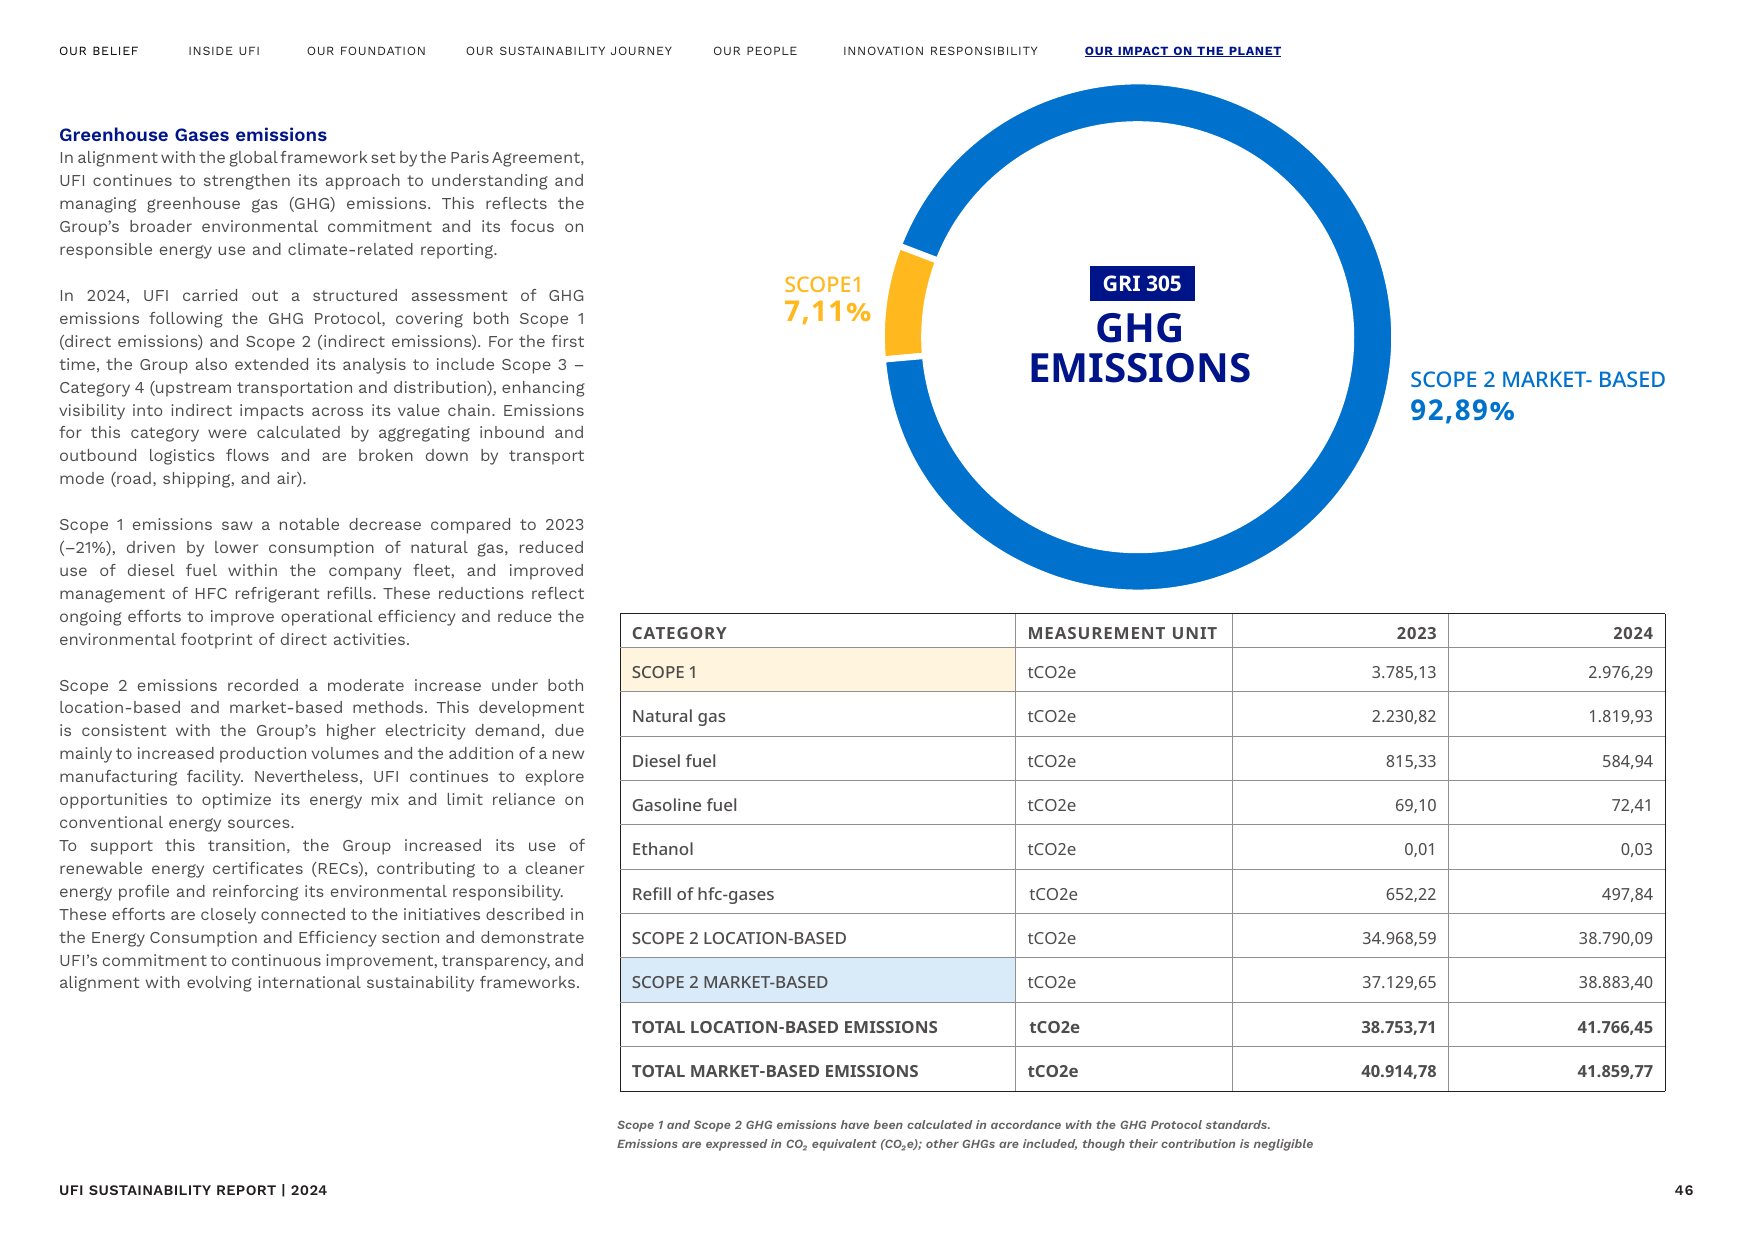
Task: Click the Diesel fuel 2023 value 815,33
Action: (1410, 761)
